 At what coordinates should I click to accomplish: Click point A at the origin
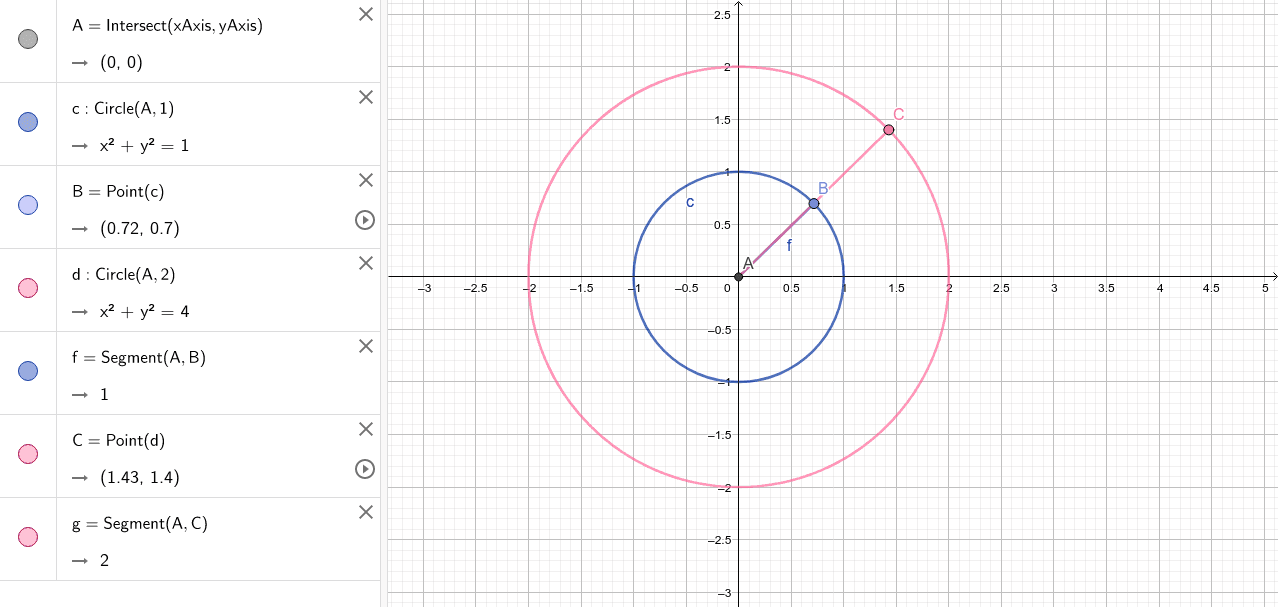740,276
